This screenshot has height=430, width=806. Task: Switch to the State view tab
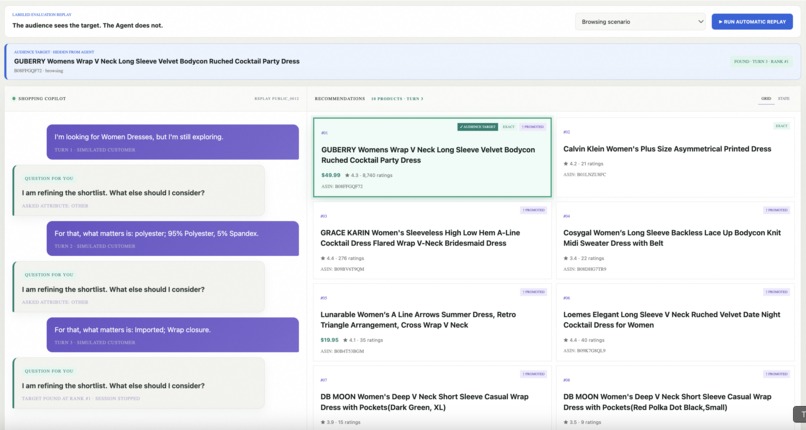point(783,99)
